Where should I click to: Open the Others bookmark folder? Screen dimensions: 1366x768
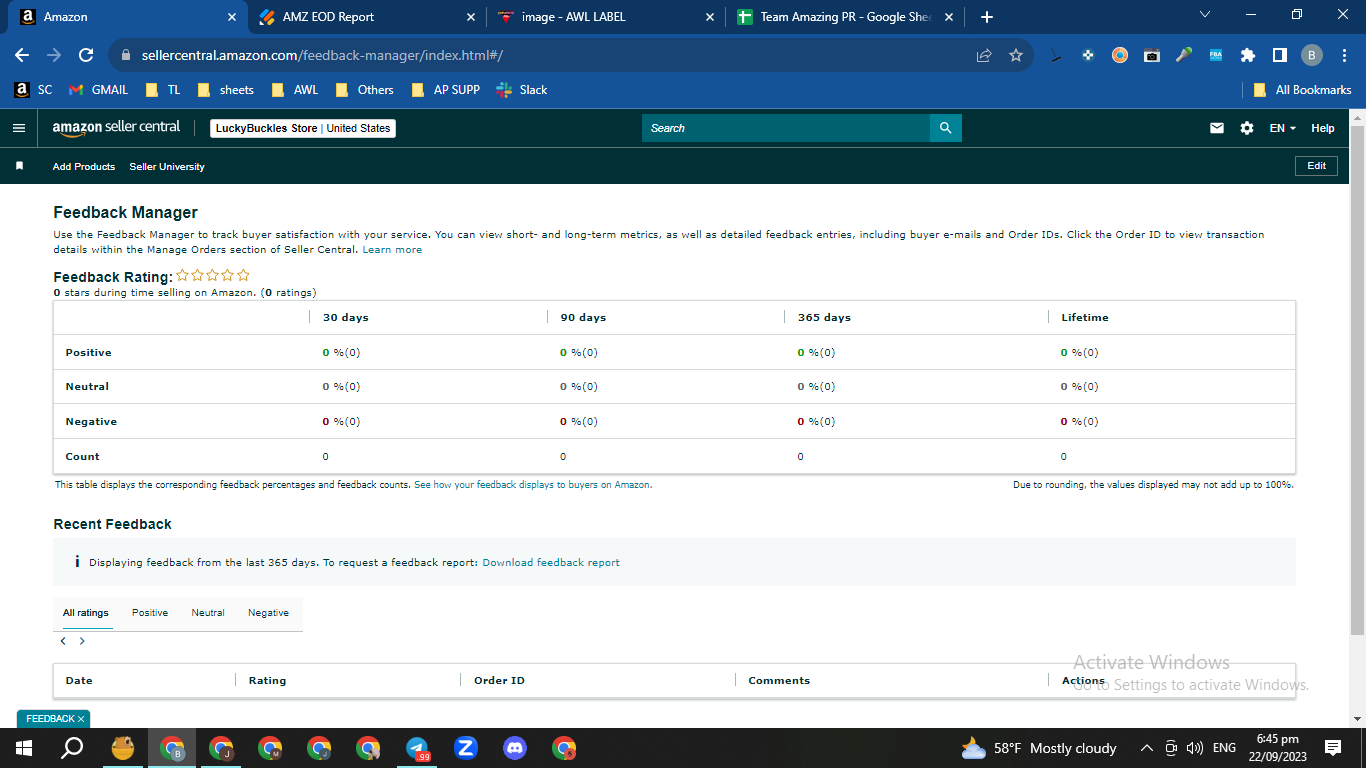tap(365, 90)
